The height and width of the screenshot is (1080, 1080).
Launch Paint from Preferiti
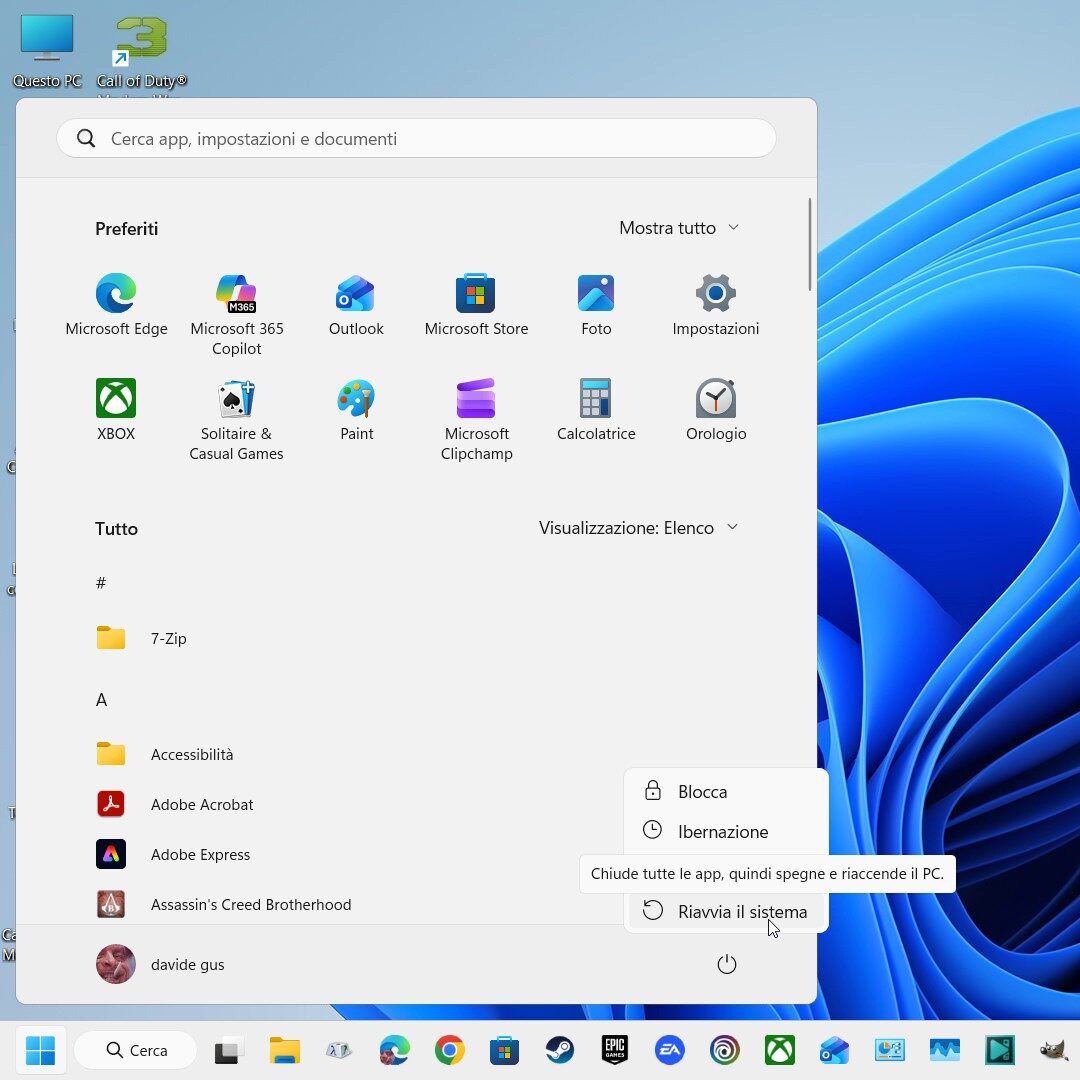(356, 409)
